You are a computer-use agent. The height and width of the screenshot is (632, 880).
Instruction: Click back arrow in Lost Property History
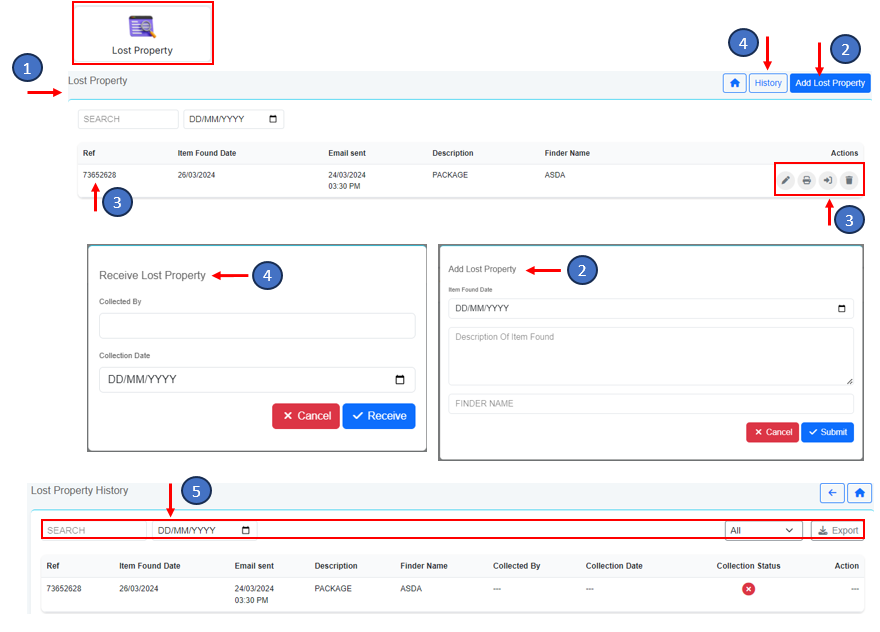(832, 493)
